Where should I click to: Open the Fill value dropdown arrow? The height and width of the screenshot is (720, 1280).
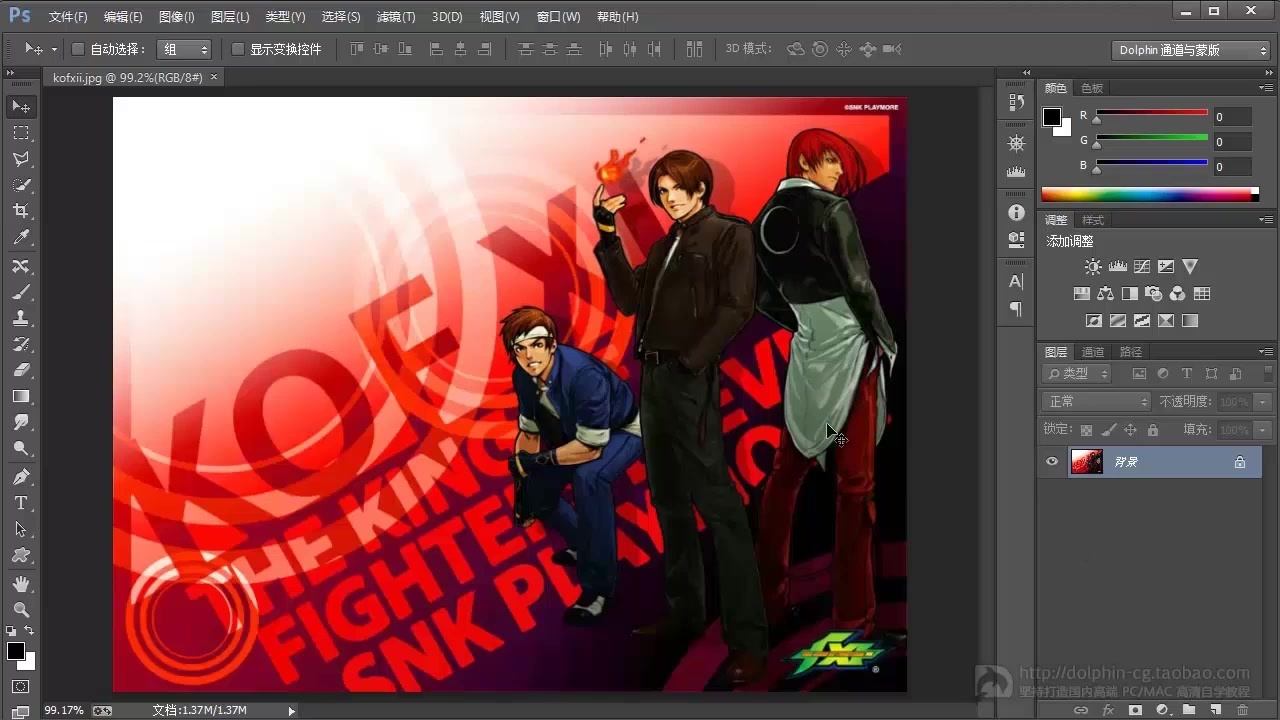(1263, 430)
